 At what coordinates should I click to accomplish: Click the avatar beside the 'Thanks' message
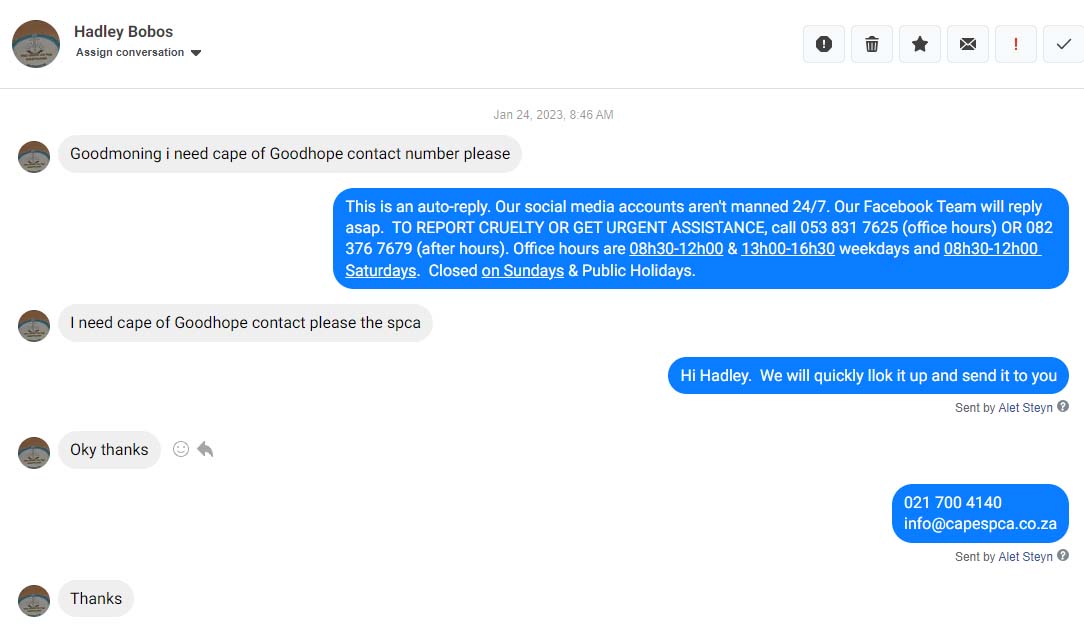pyautogui.click(x=34, y=600)
